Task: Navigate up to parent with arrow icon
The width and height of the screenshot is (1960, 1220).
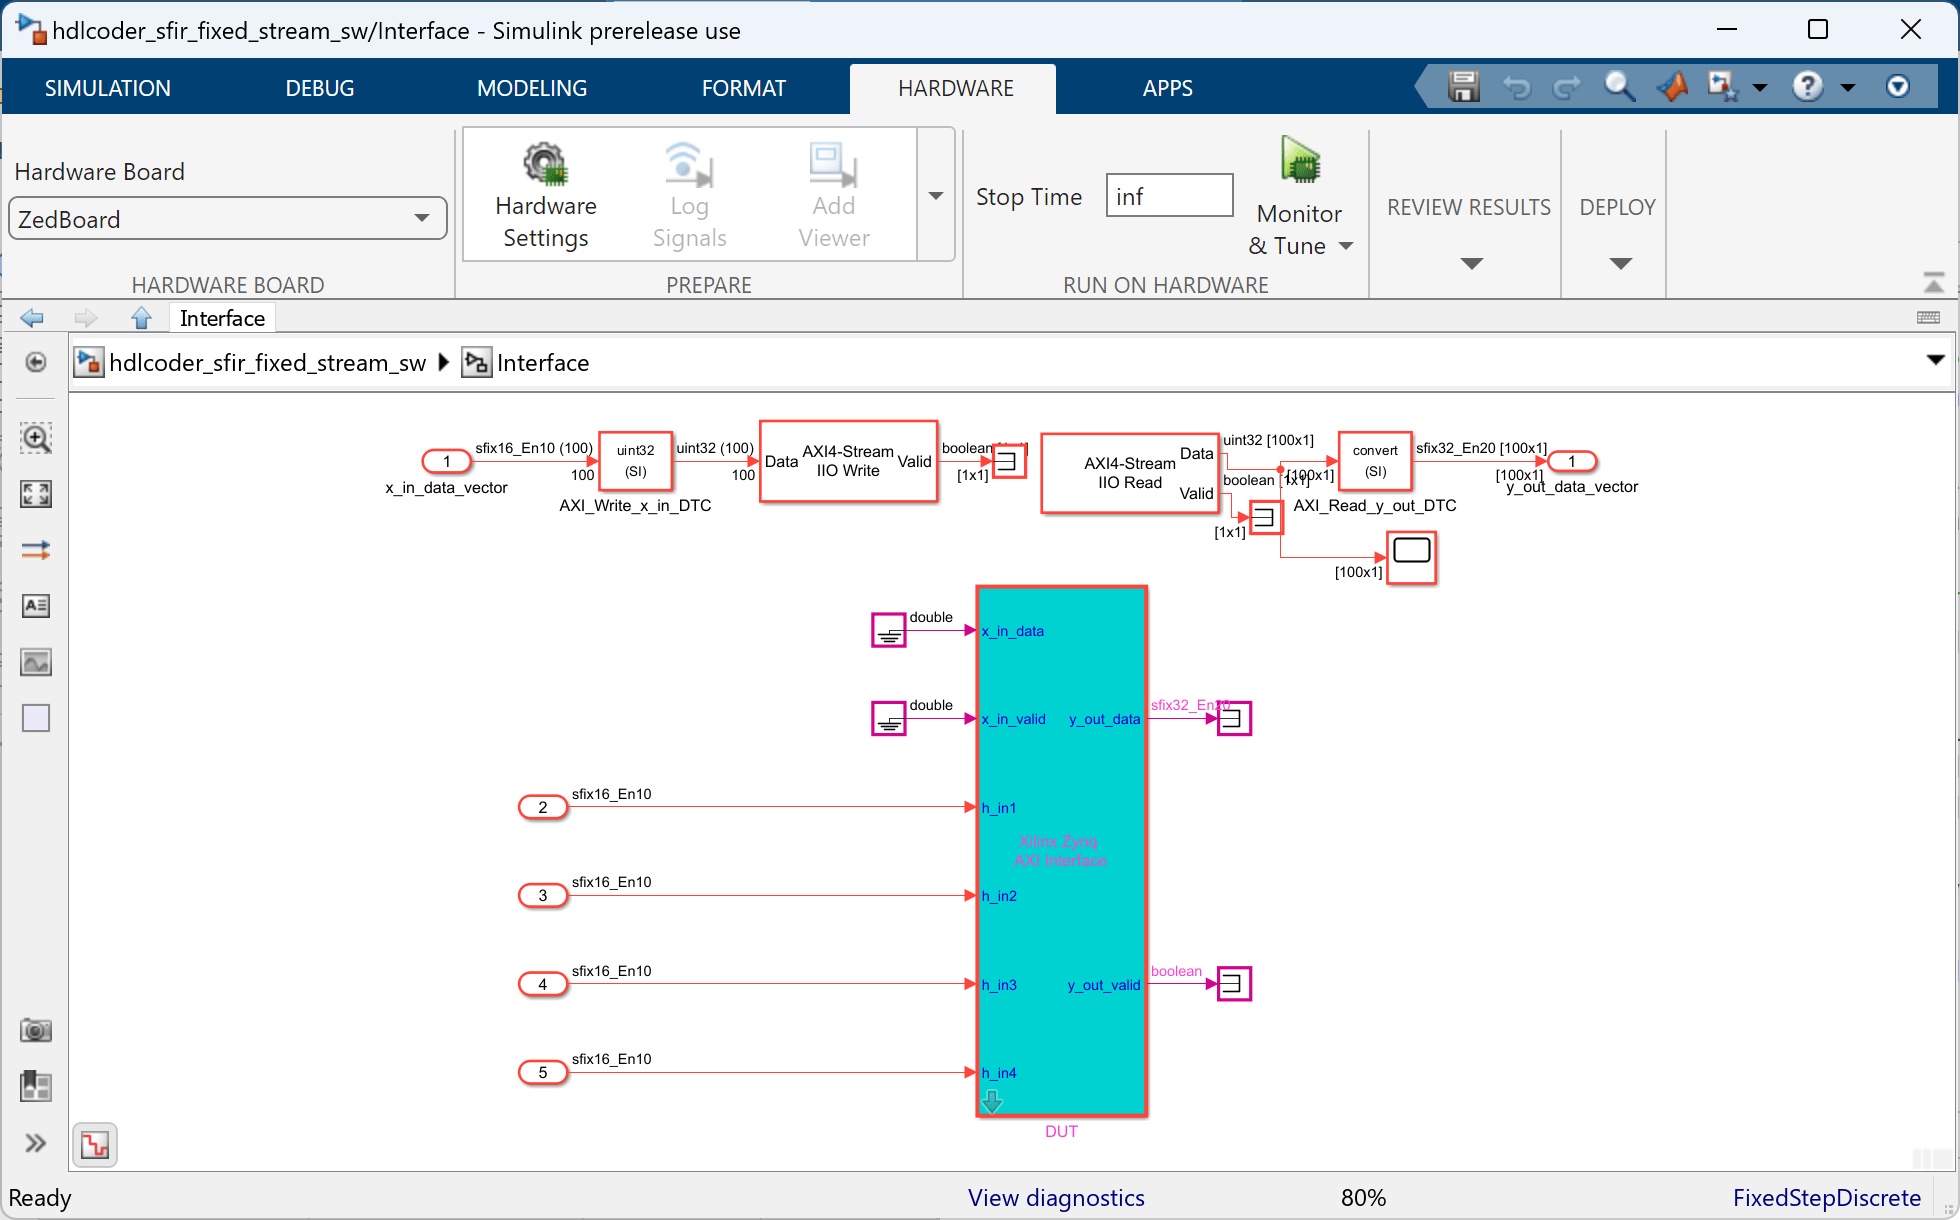Action: 141,318
